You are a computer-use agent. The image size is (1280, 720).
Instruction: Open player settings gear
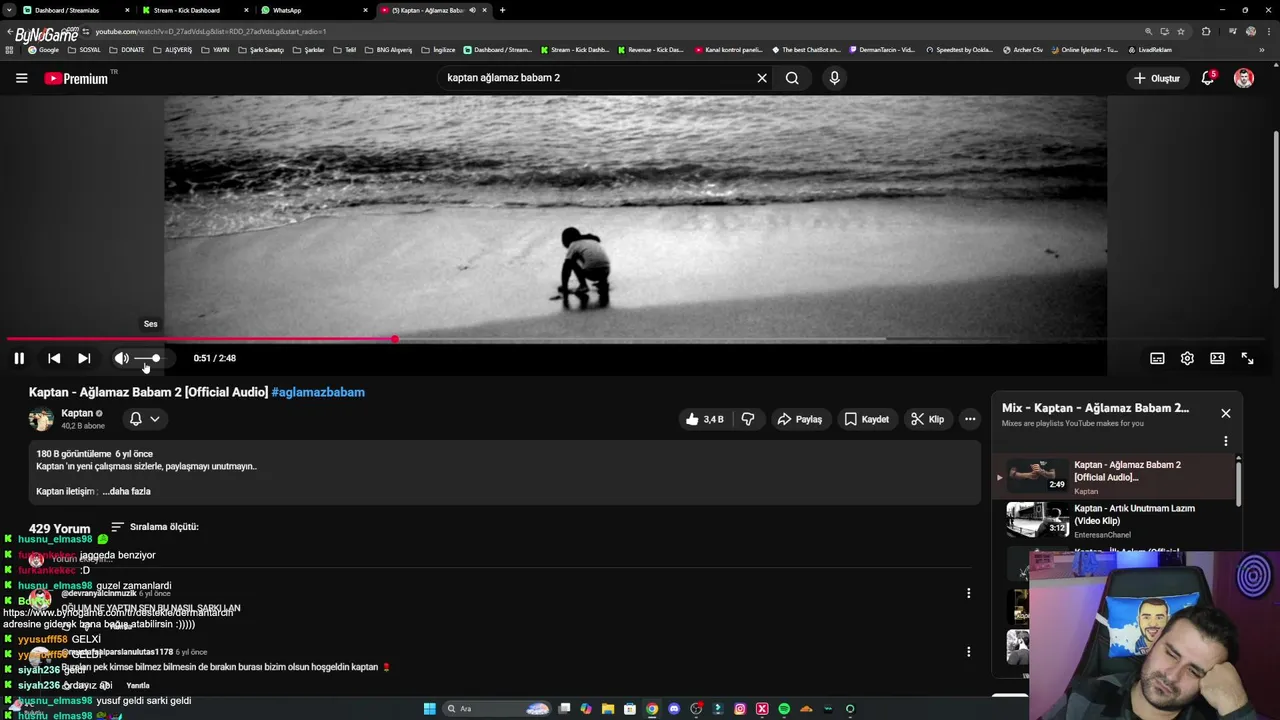point(1187,358)
